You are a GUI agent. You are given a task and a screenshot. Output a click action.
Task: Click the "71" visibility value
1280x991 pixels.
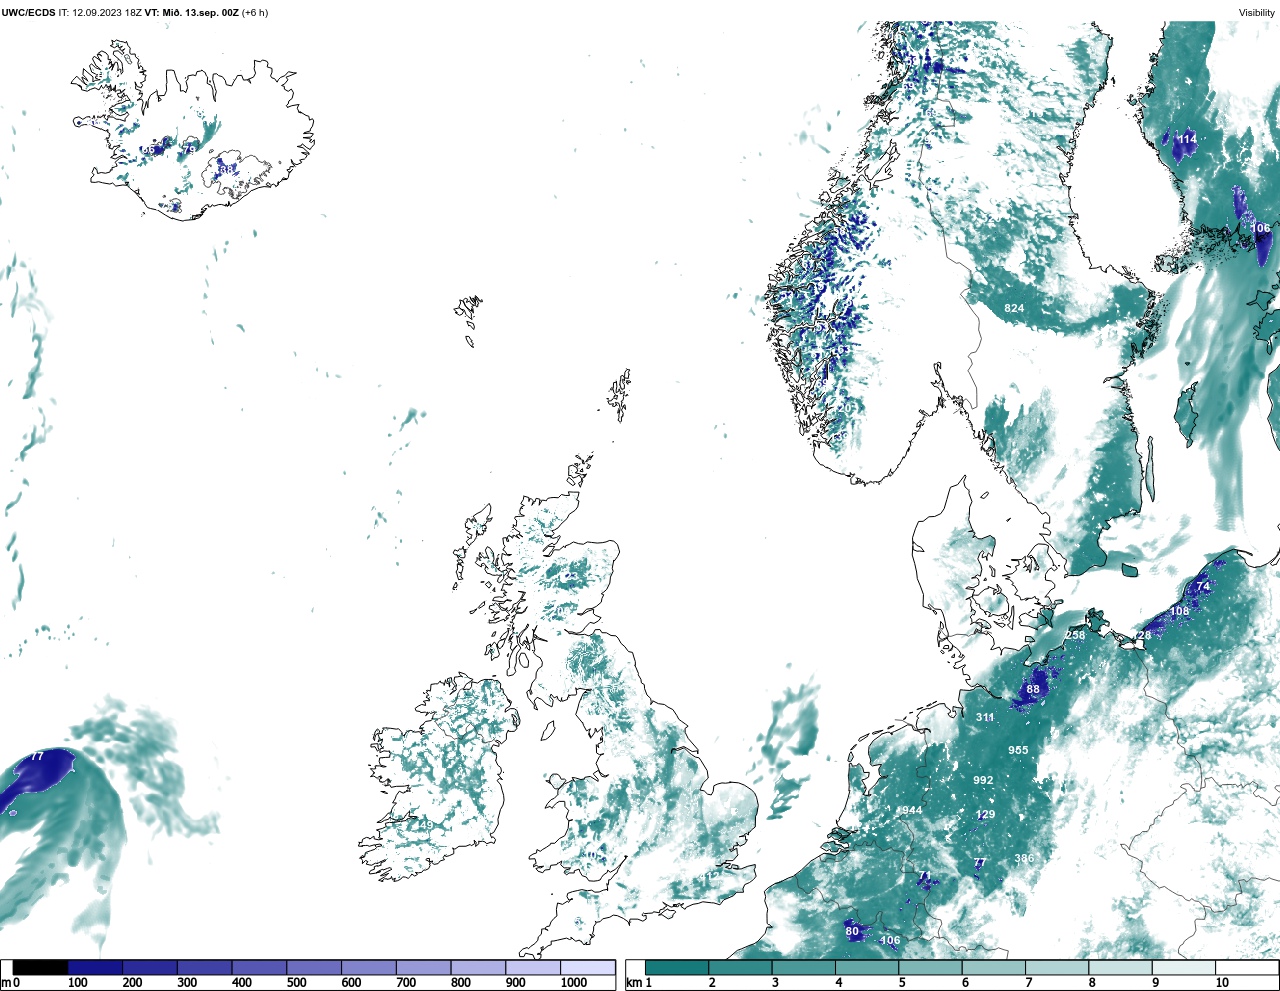(924, 877)
